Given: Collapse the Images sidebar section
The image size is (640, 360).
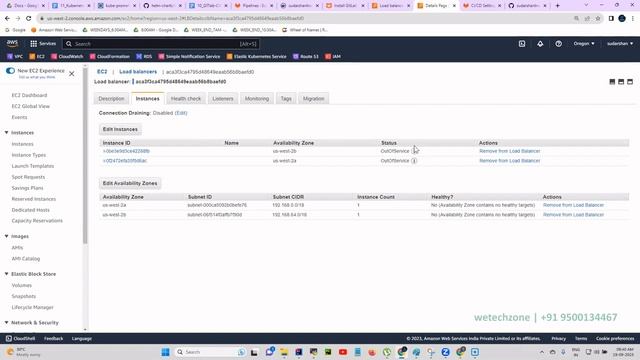Looking at the screenshot, I should [7, 236].
